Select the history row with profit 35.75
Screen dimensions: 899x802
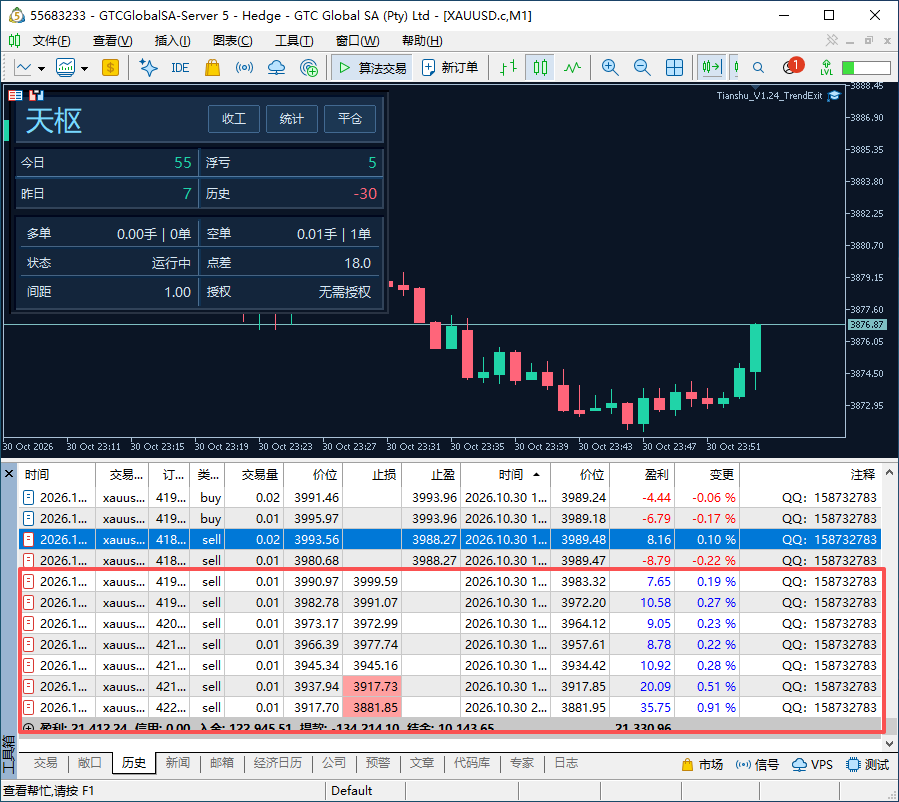pos(450,707)
